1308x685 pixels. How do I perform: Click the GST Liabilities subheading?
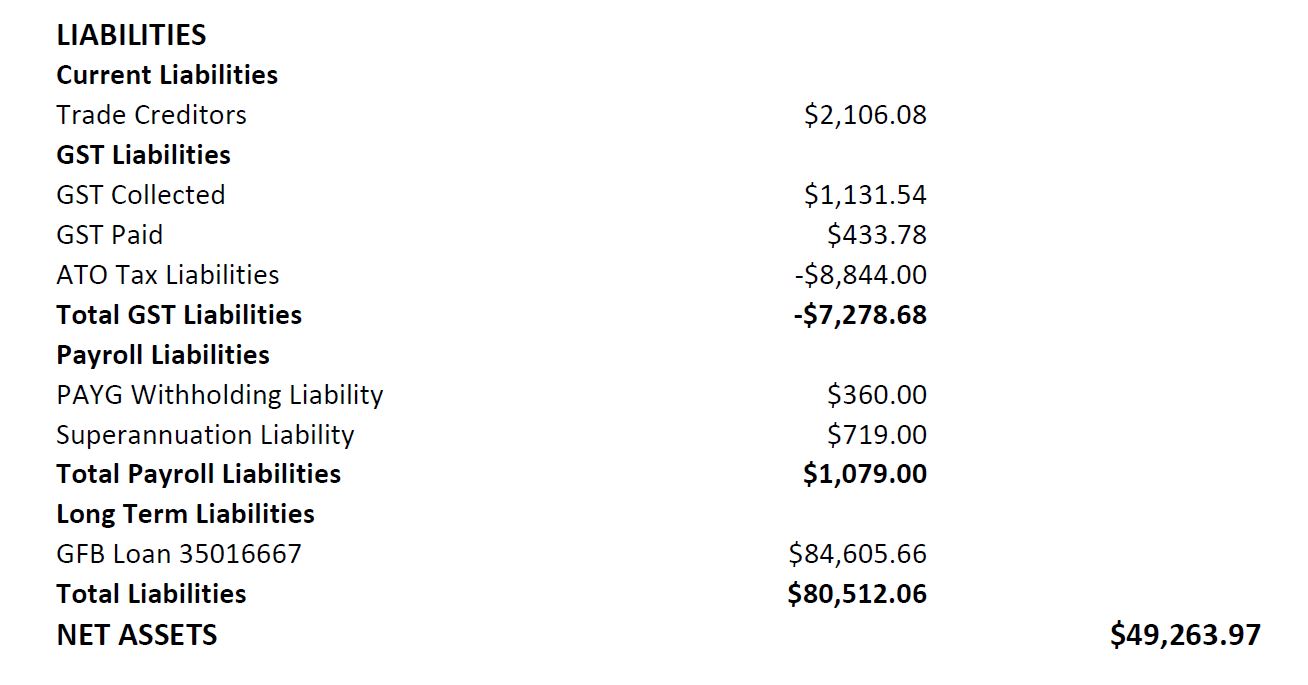click(143, 155)
